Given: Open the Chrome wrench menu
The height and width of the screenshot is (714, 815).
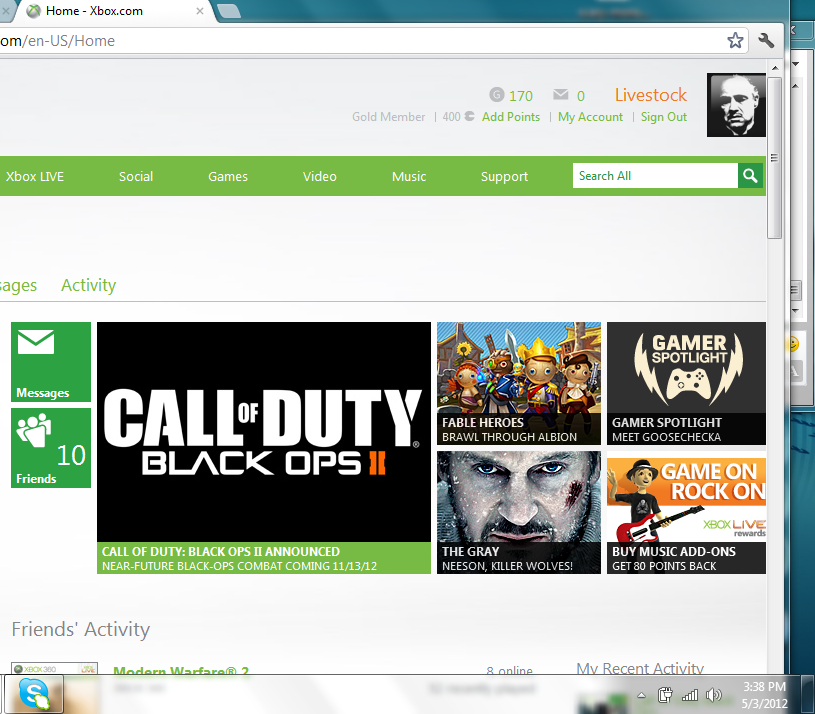Looking at the screenshot, I should pyautogui.click(x=766, y=40).
